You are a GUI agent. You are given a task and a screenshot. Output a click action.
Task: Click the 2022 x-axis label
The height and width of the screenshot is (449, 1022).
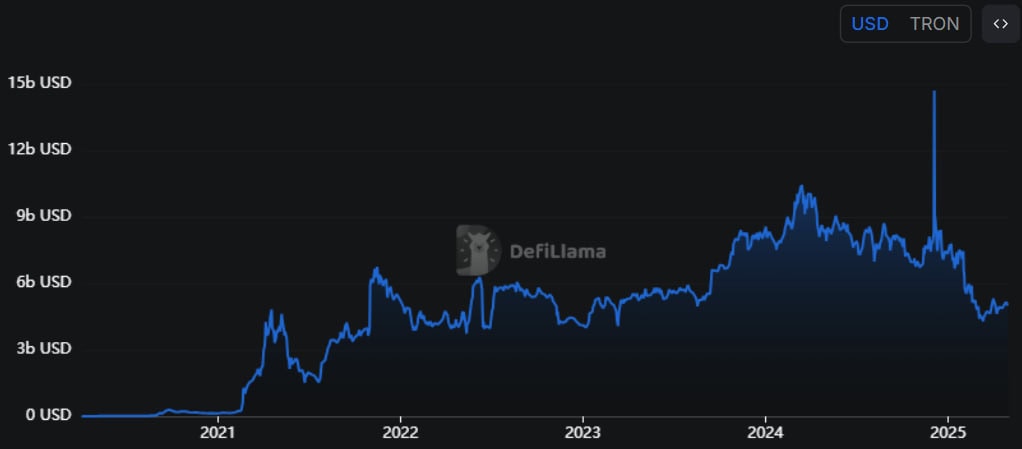(x=400, y=433)
